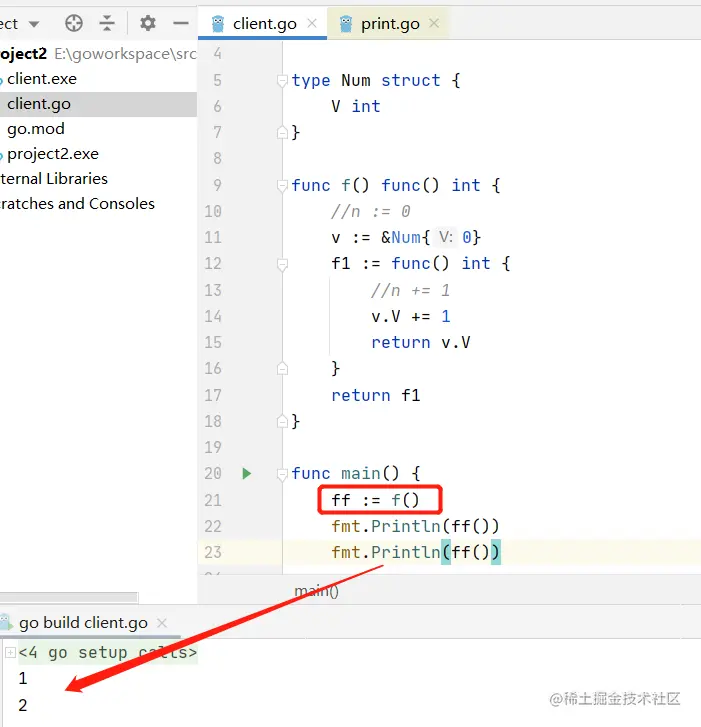Click the green run arrow beside main
This screenshot has height=727, width=701.
click(247, 473)
